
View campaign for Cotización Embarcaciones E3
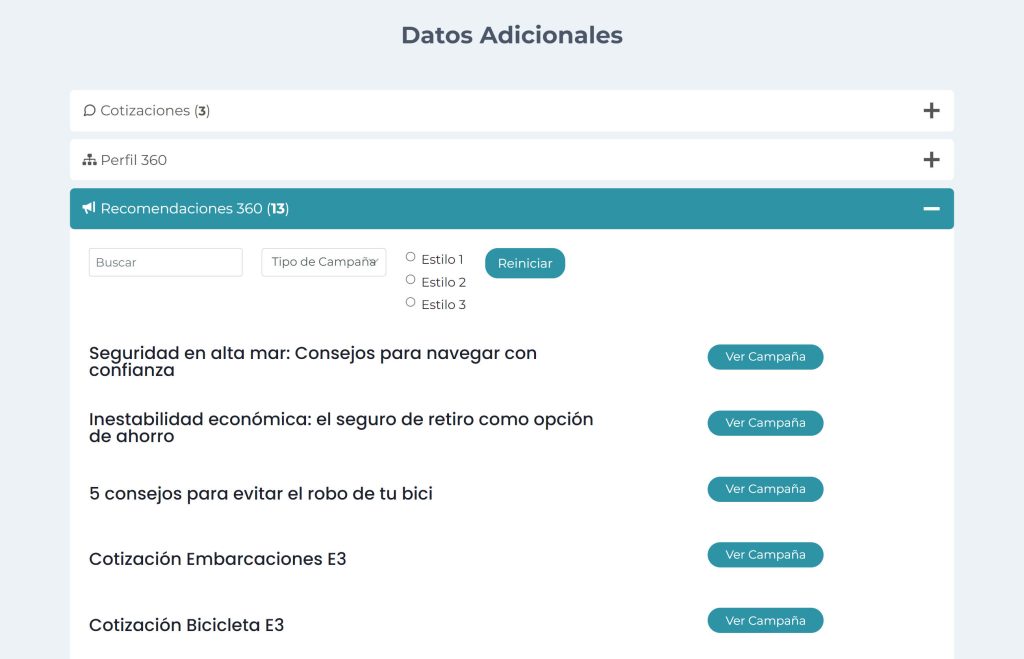(x=765, y=555)
